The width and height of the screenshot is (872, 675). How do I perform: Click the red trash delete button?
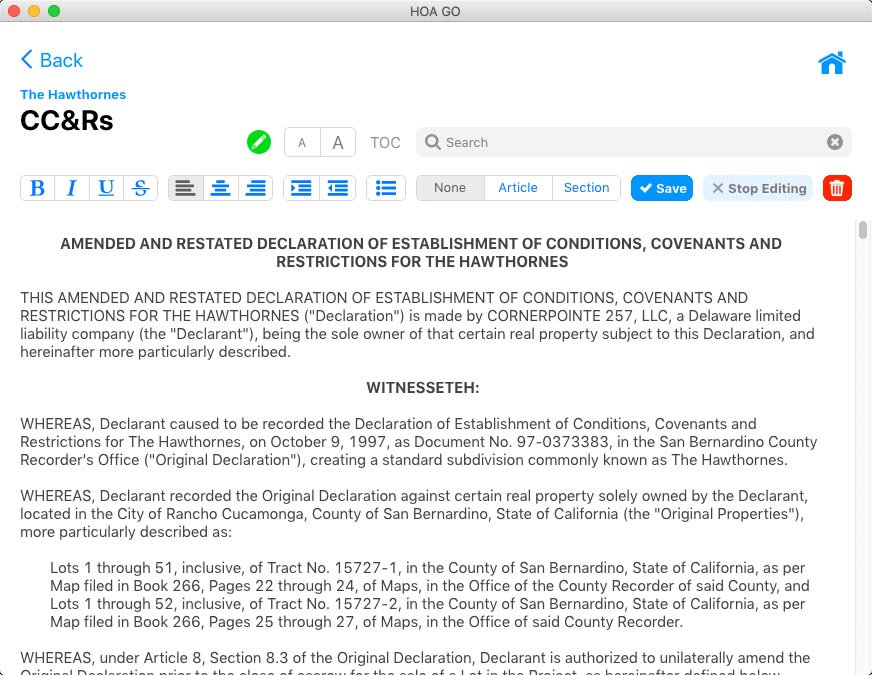[x=837, y=188]
